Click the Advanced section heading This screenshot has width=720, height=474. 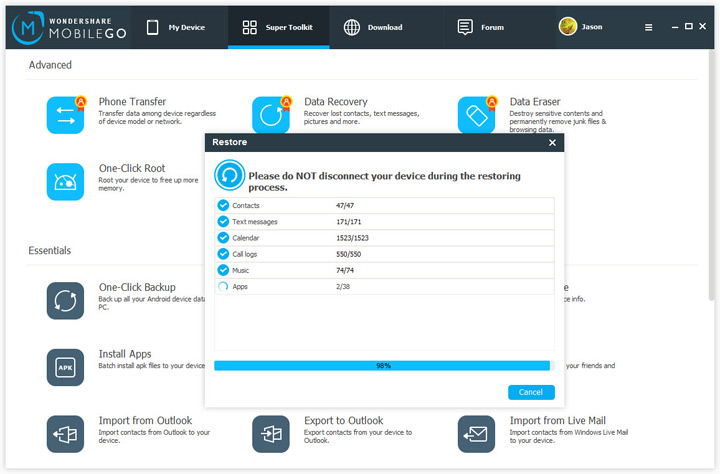click(x=50, y=65)
